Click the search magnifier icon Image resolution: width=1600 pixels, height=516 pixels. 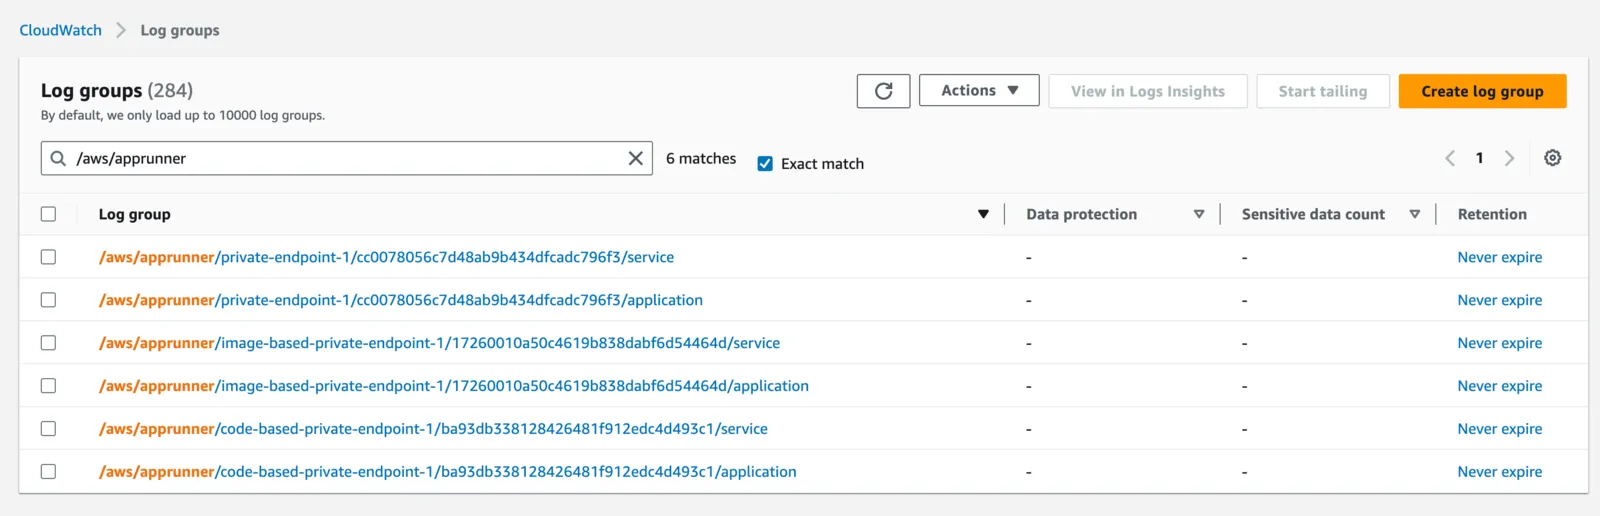59,158
